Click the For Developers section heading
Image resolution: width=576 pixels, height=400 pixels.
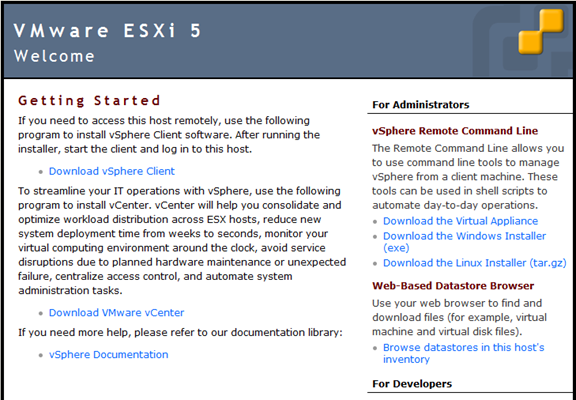click(x=412, y=384)
